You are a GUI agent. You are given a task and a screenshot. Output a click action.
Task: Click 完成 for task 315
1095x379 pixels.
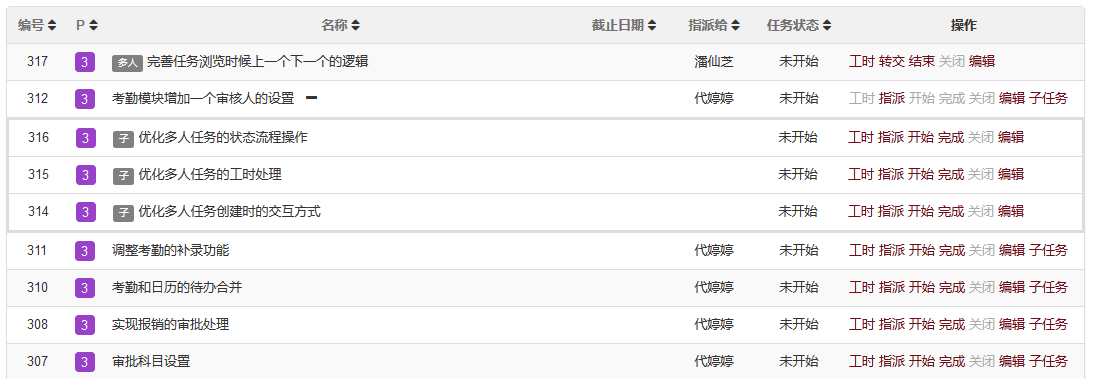tap(950, 174)
